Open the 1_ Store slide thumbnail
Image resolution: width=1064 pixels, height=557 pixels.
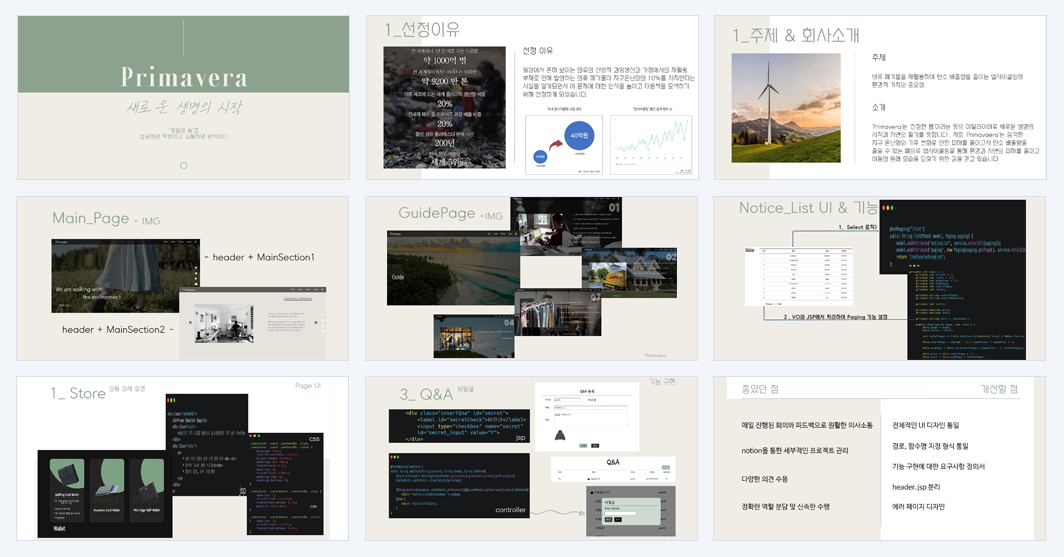(183, 459)
